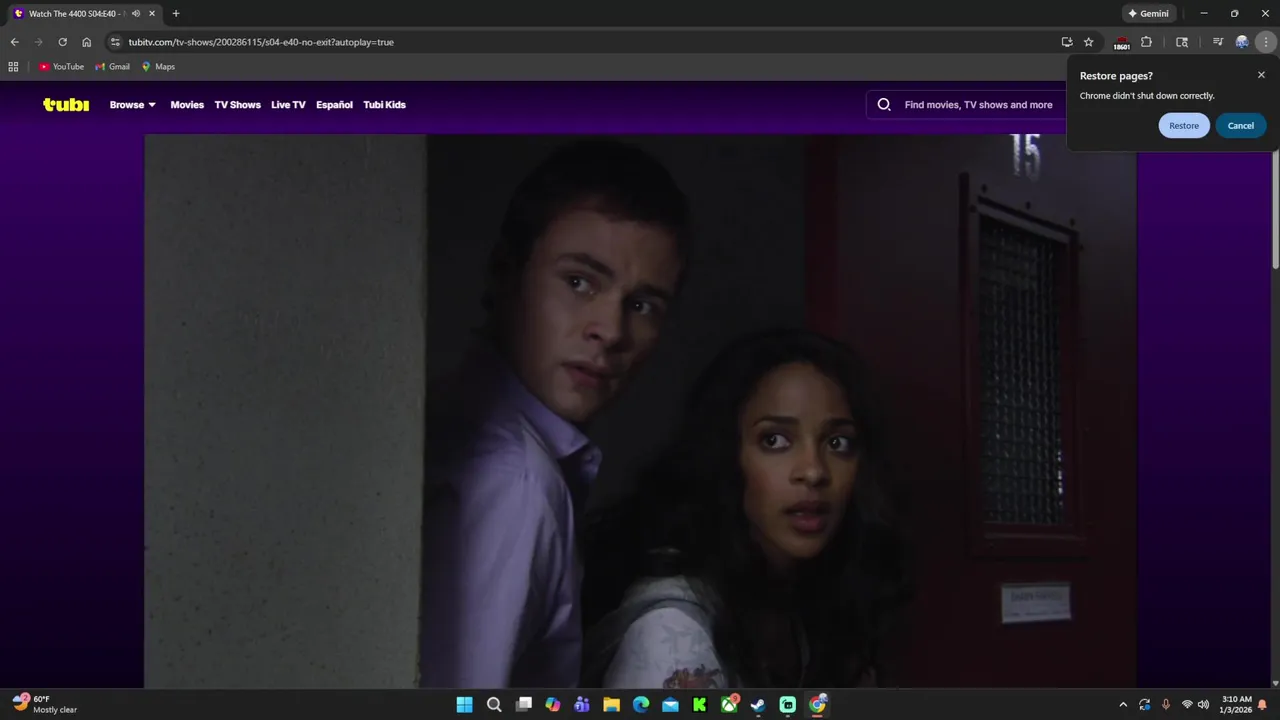Open Task View on the taskbar
This screenshot has height=720, width=1280.
click(x=523, y=705)
